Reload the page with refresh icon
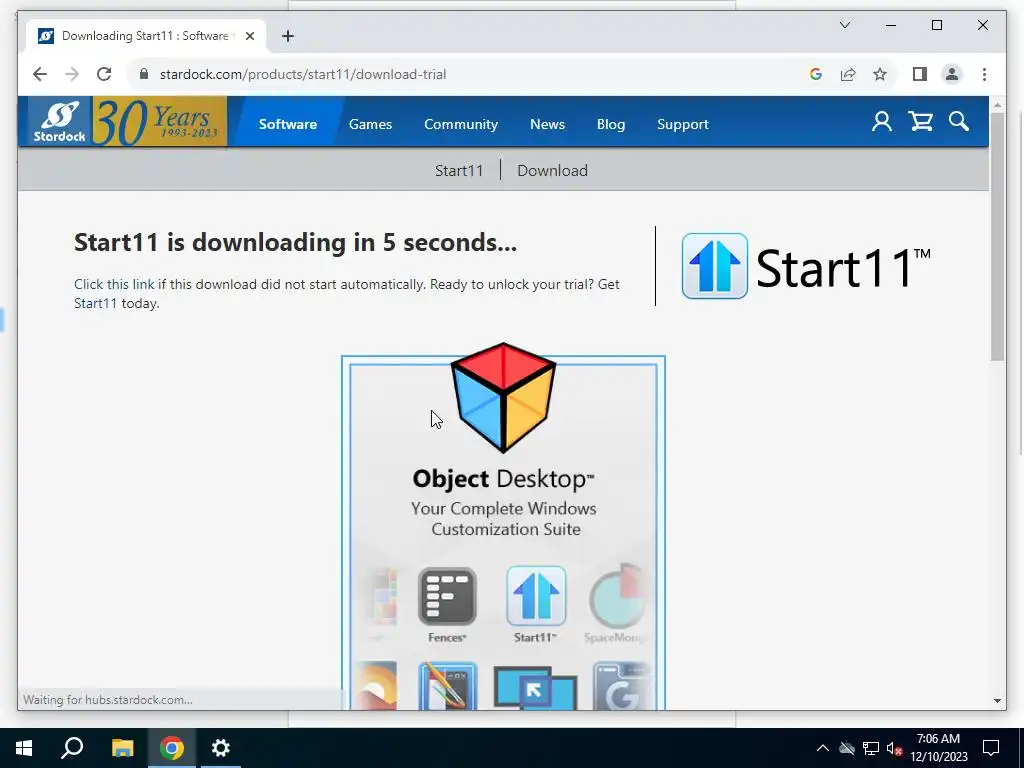This screenshot has height=768, width=1024. pyautogui.click(x=104, y=74)
